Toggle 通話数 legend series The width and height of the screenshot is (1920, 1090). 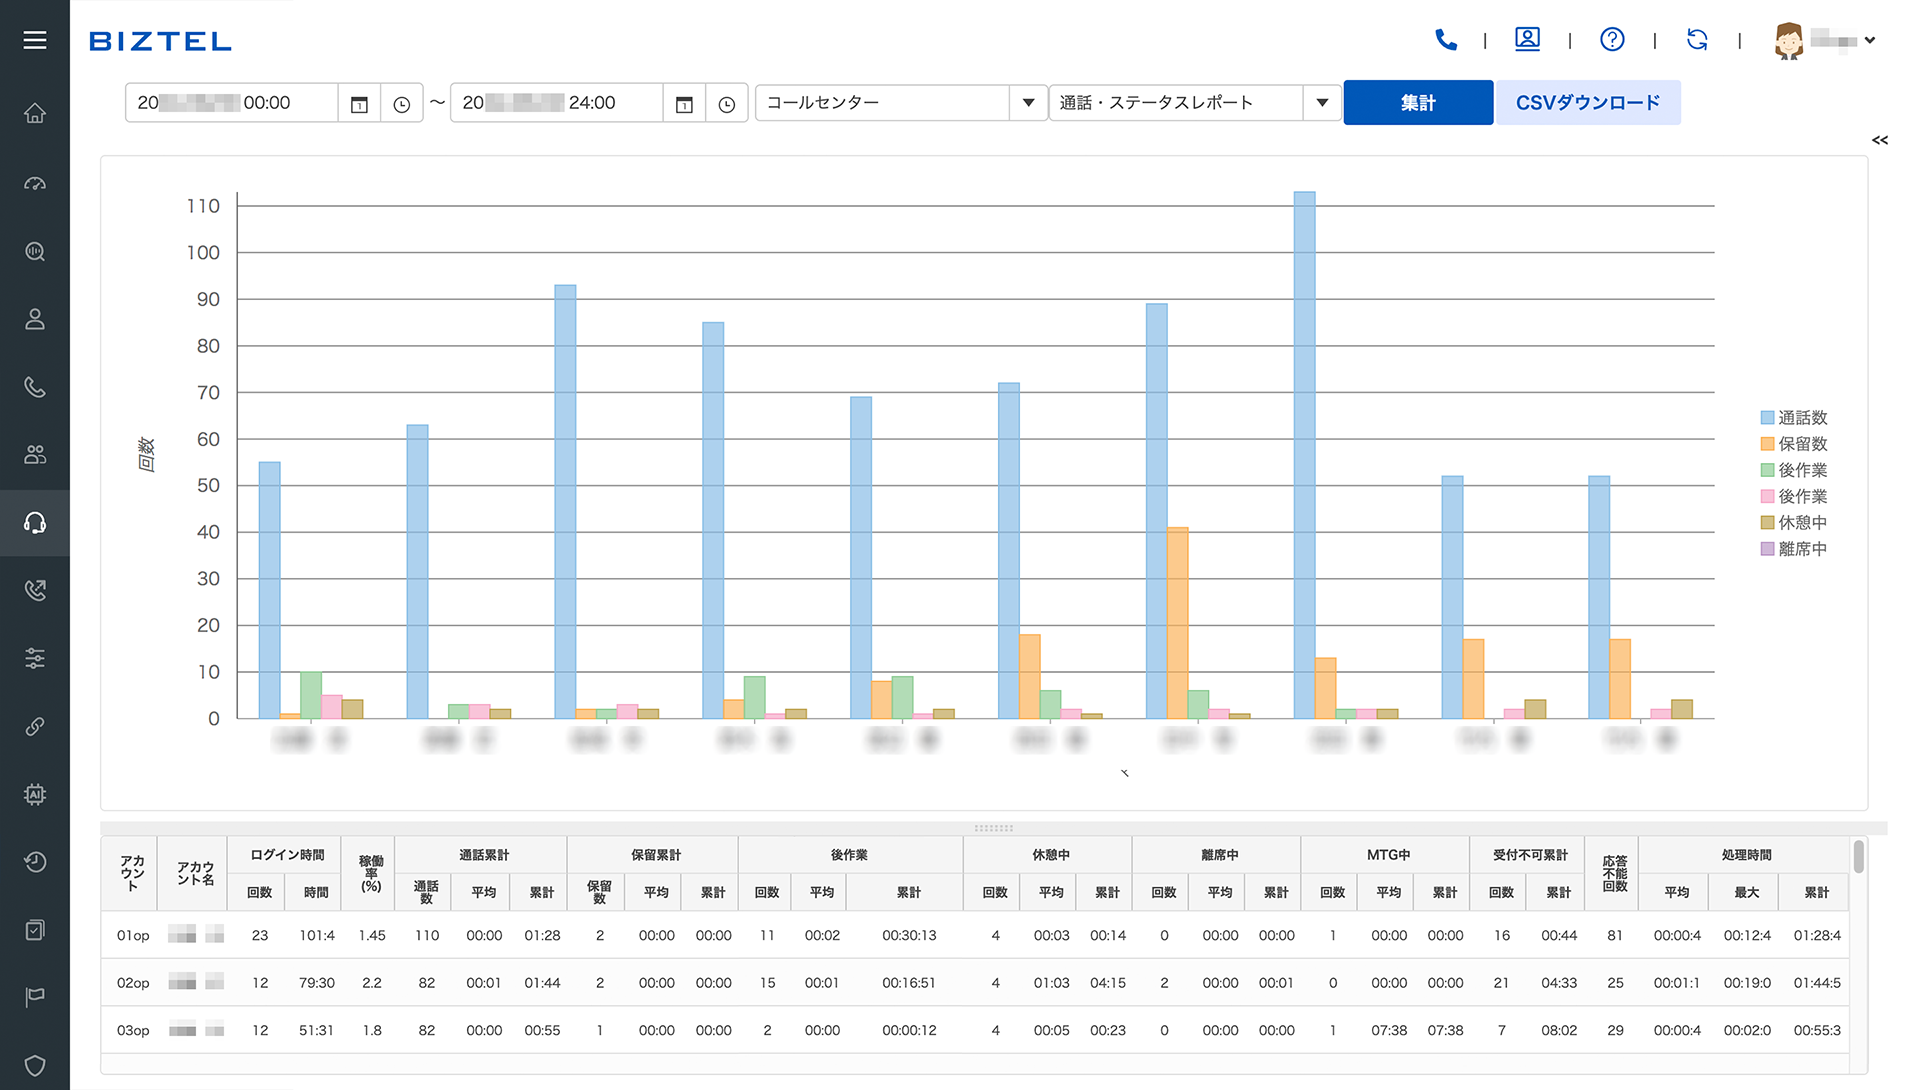[x=1794, y=418]
